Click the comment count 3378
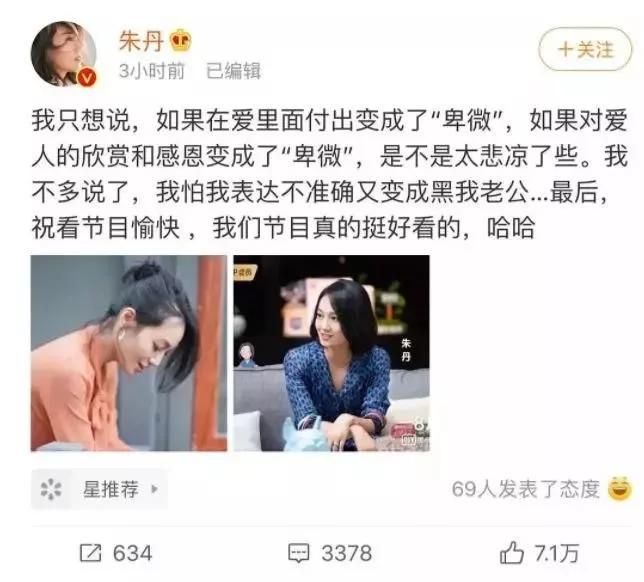 [347, 553]
